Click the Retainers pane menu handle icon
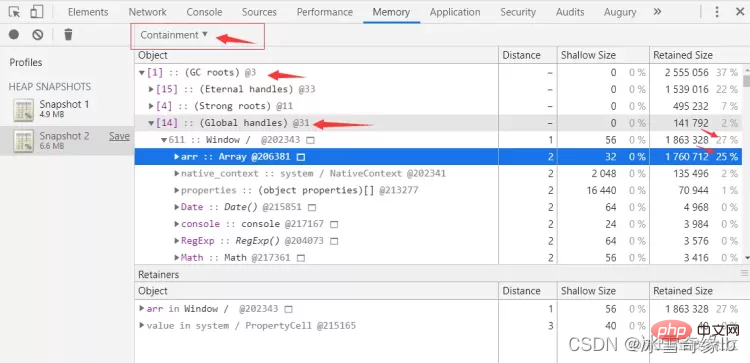Viewport: 750px width, 363px height. coord(744,274)
